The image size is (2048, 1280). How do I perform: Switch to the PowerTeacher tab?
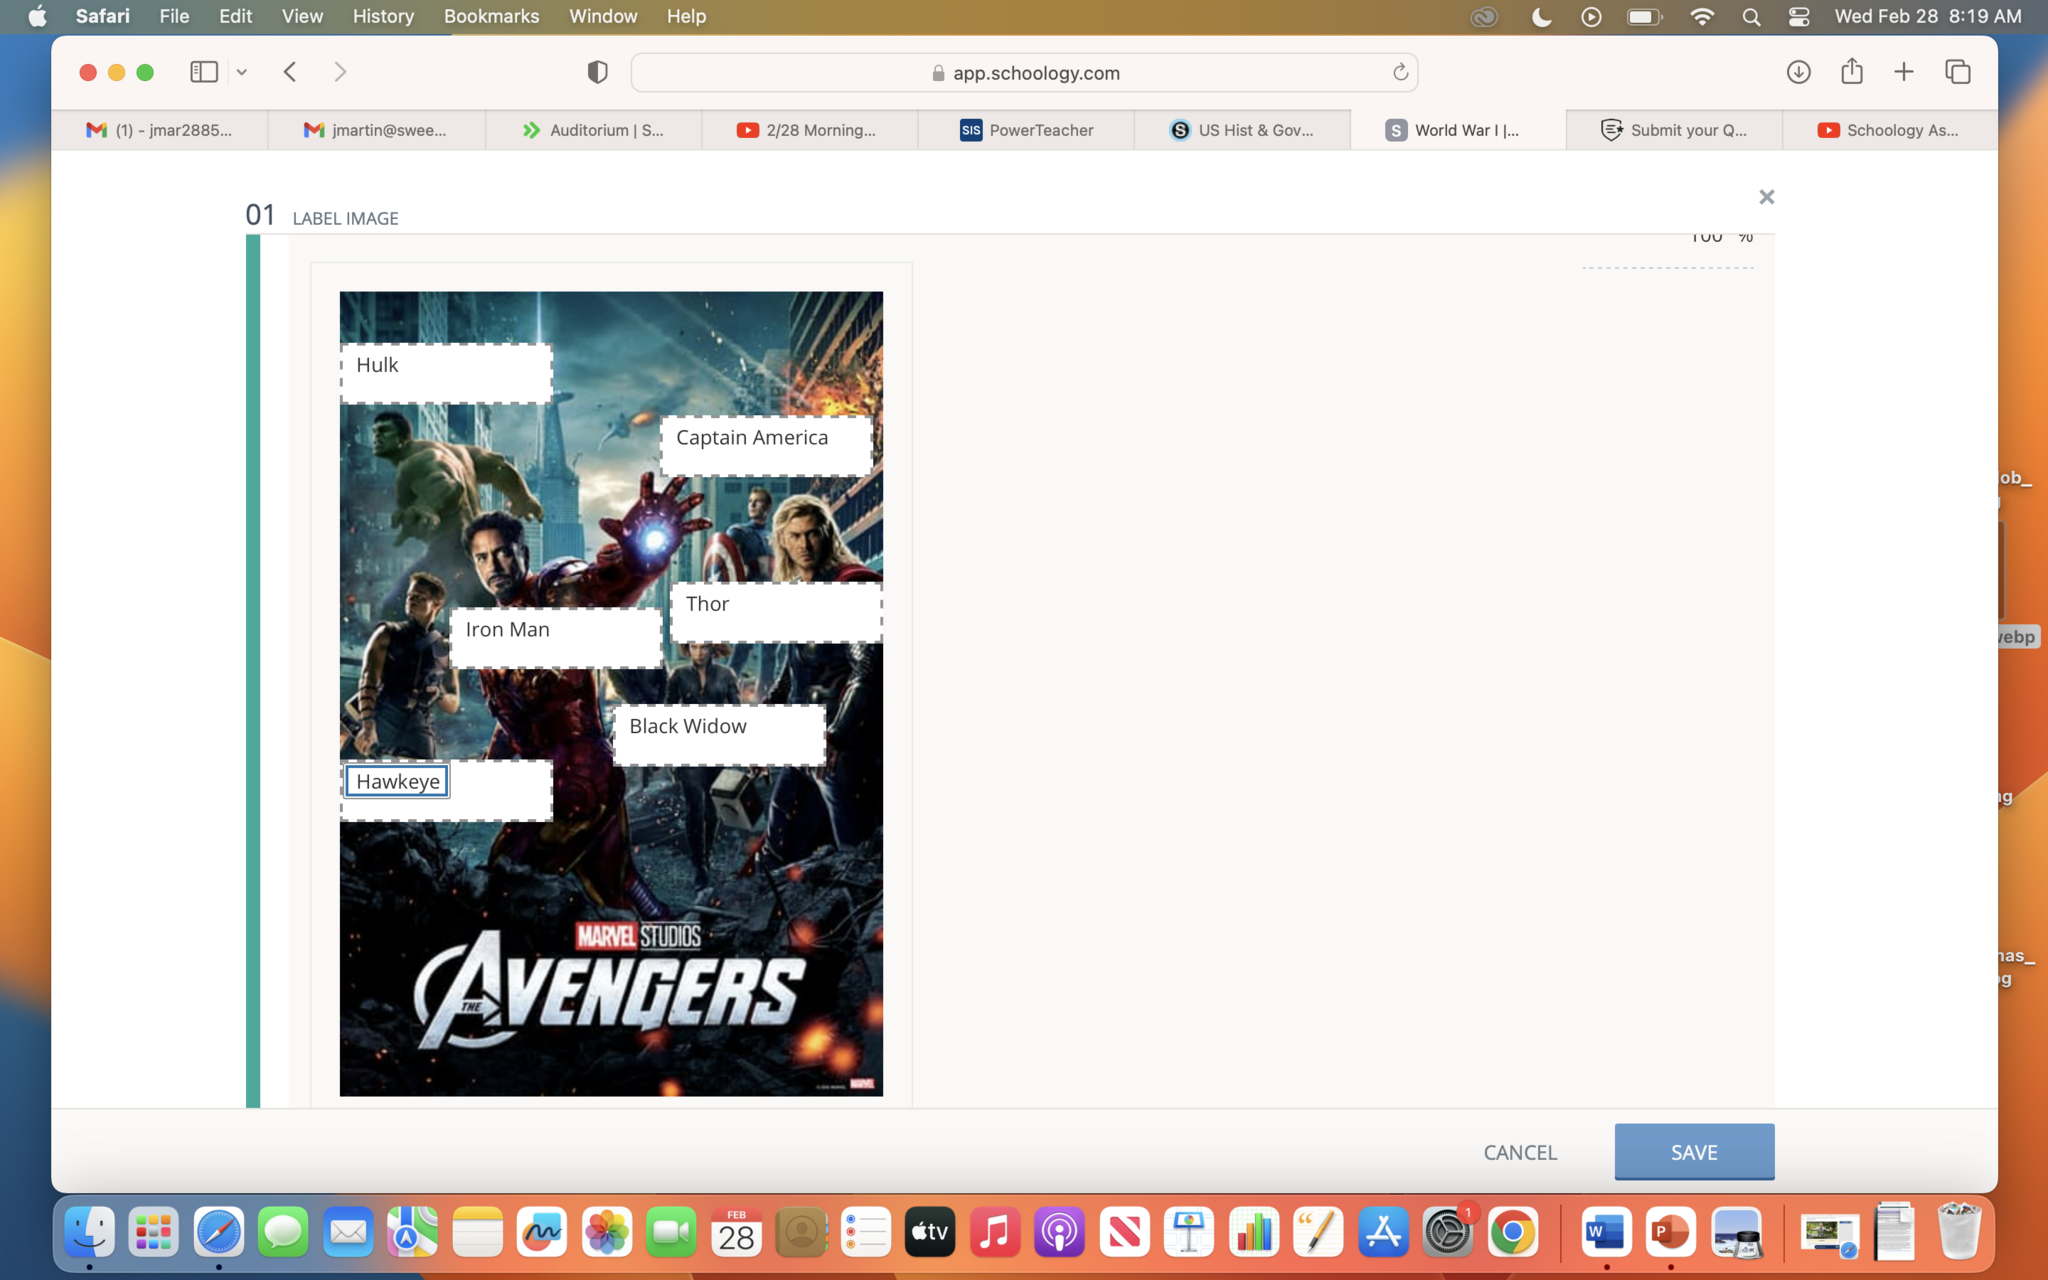coord(1026,130)
